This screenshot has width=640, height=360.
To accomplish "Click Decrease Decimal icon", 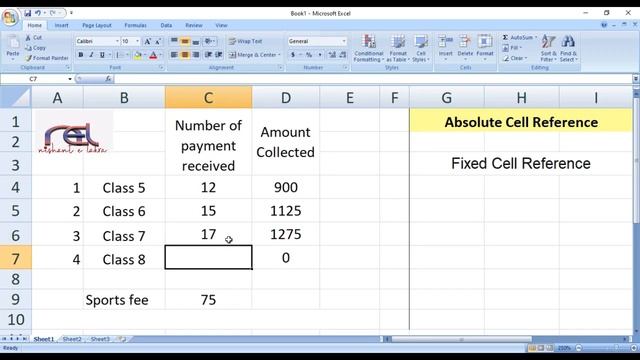I will coord(343,55).
